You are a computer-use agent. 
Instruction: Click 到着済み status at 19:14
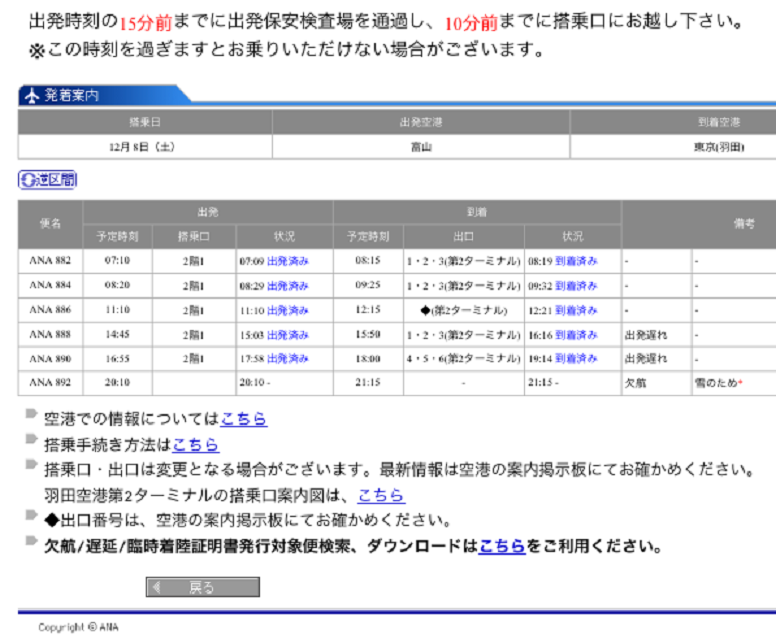pos(576,358)
